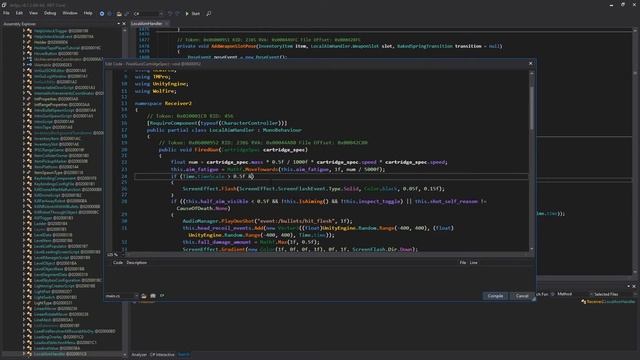Image resolution: width=640 pixels, height=360 pixels.
Task: Expand the LocalAimHandler tree node
Action: [x=24, y=354]
